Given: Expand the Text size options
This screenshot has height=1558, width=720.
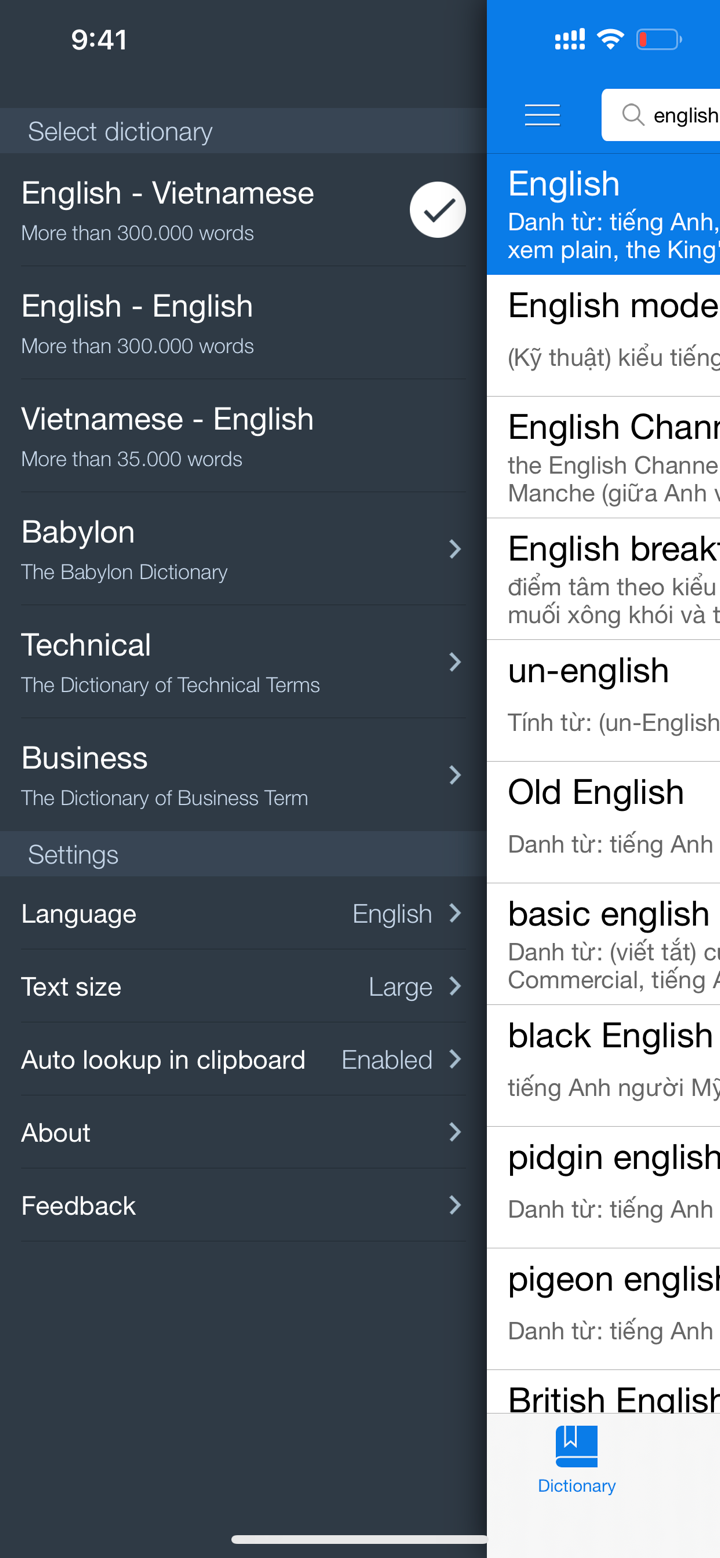Looking at the screenshot, I should click(455, 985).
